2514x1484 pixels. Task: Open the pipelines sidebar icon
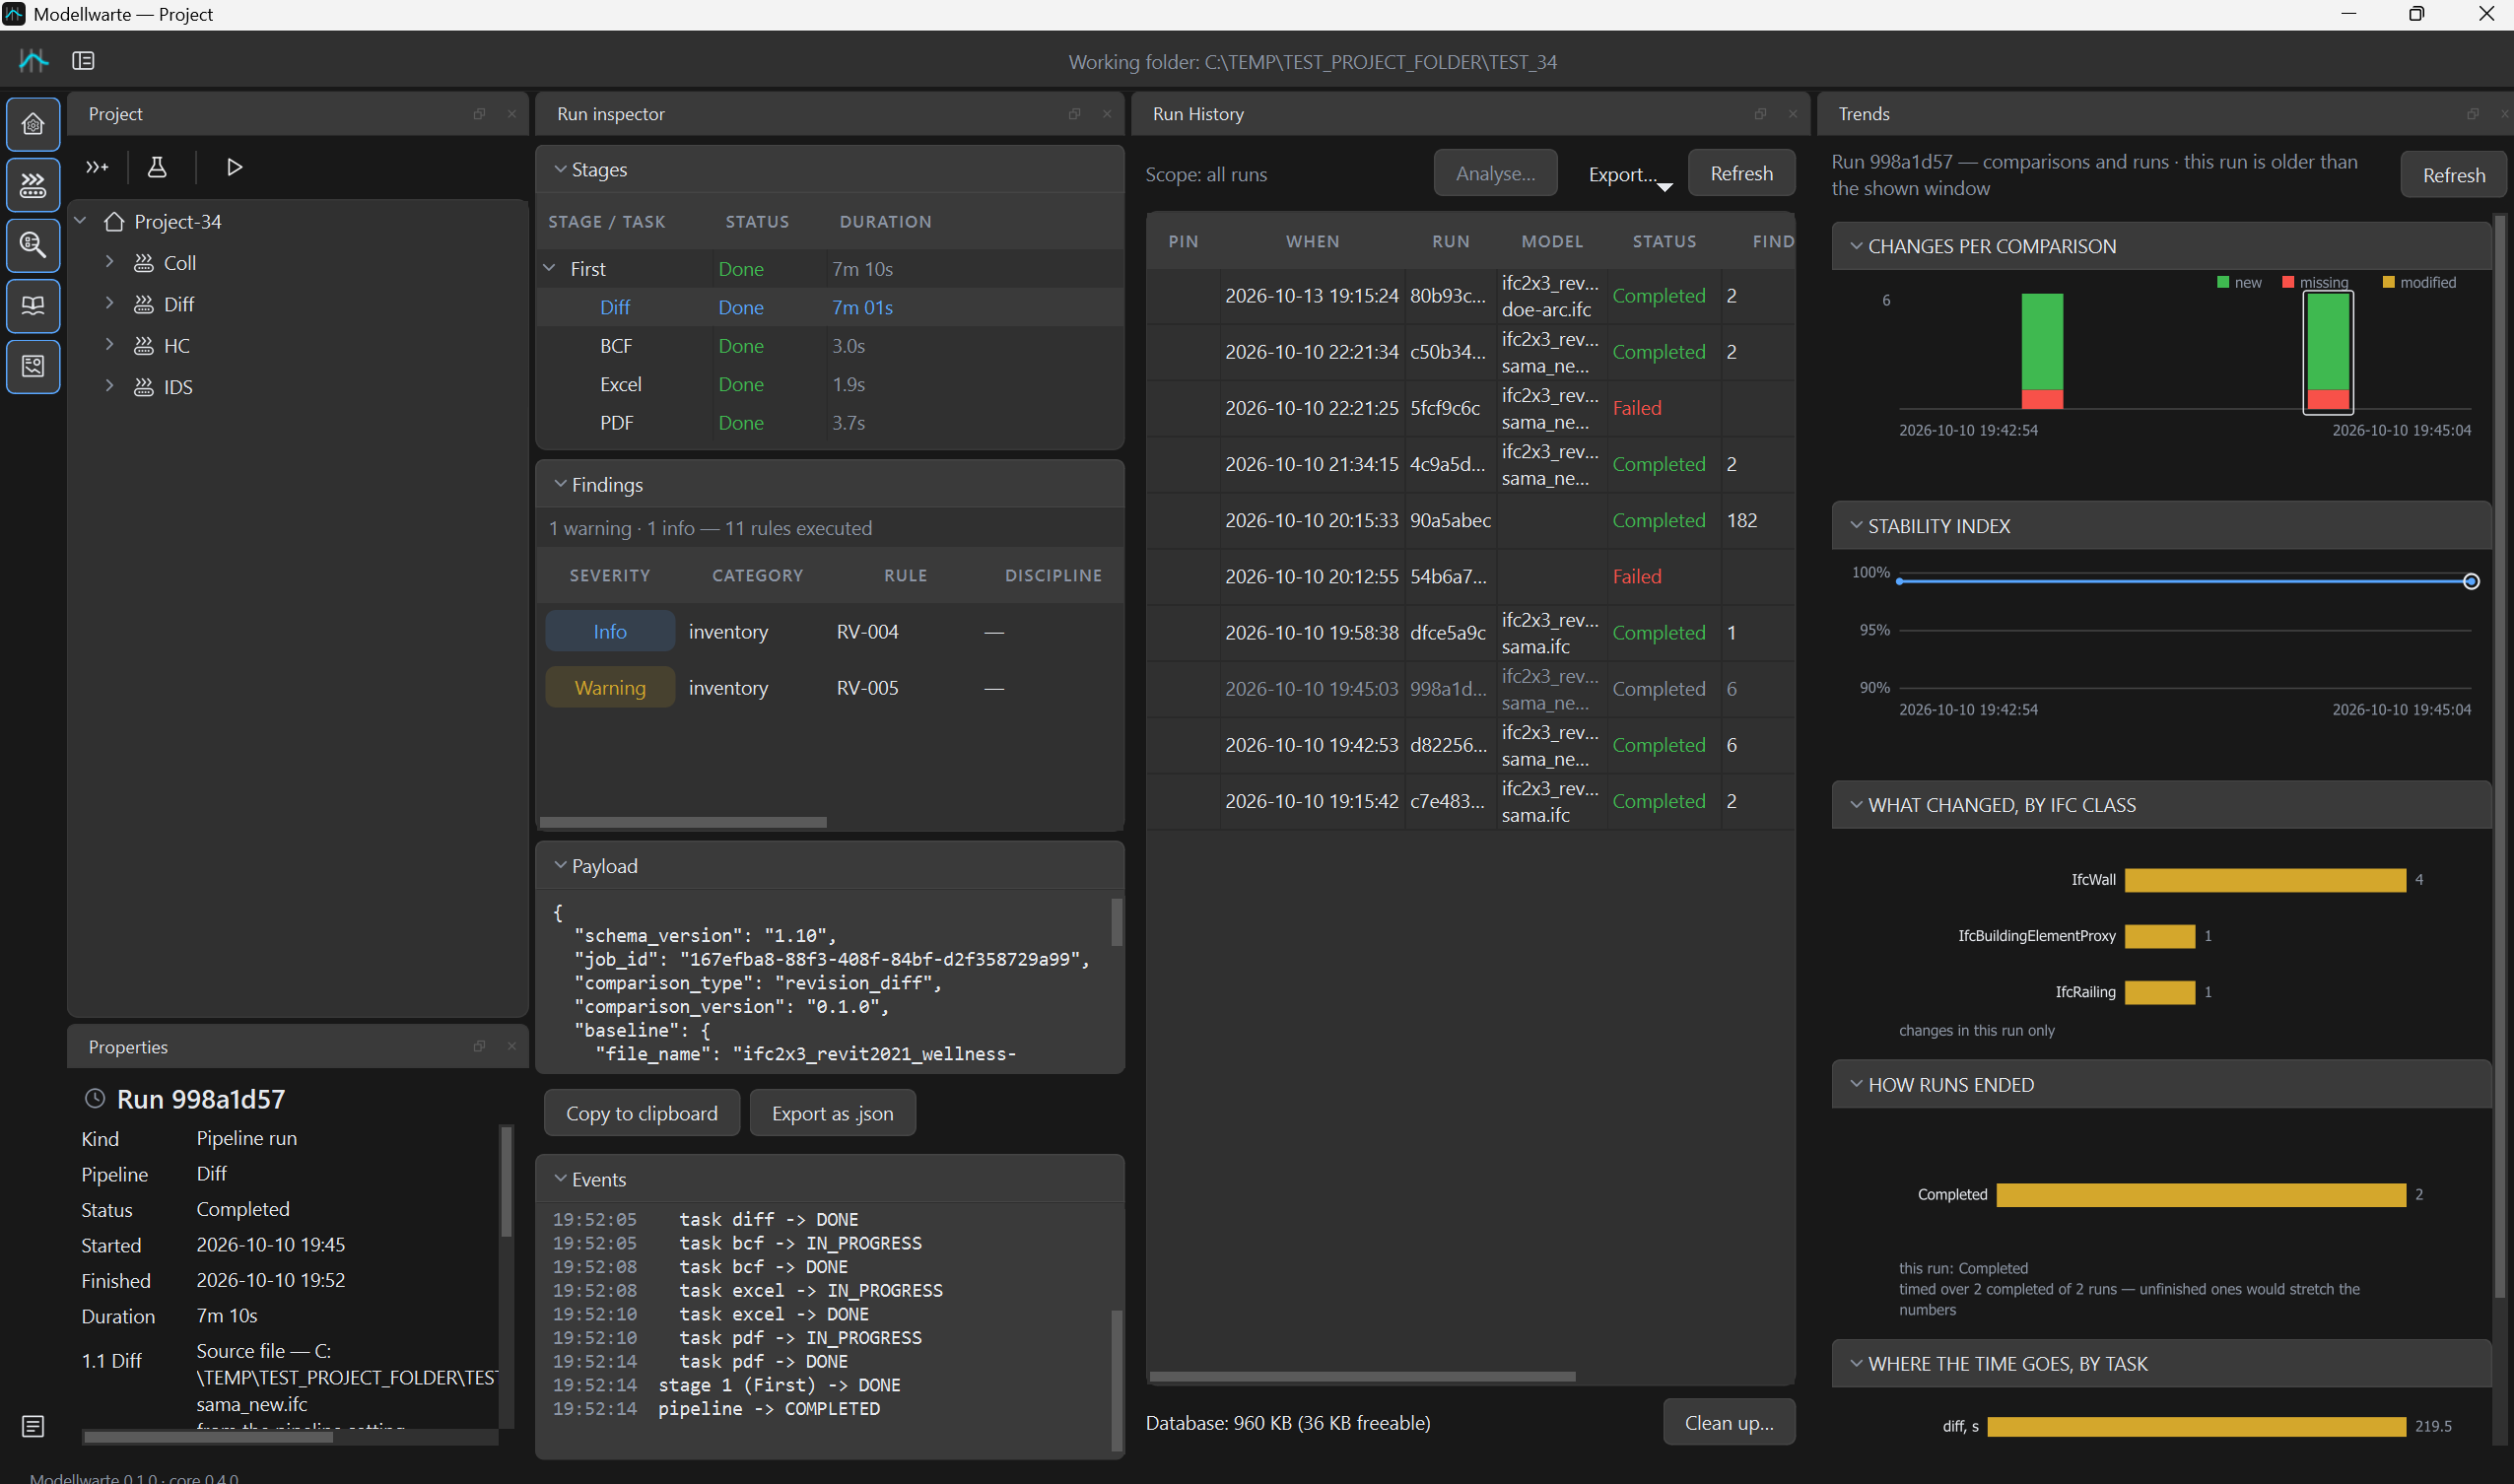click(33, 185)
